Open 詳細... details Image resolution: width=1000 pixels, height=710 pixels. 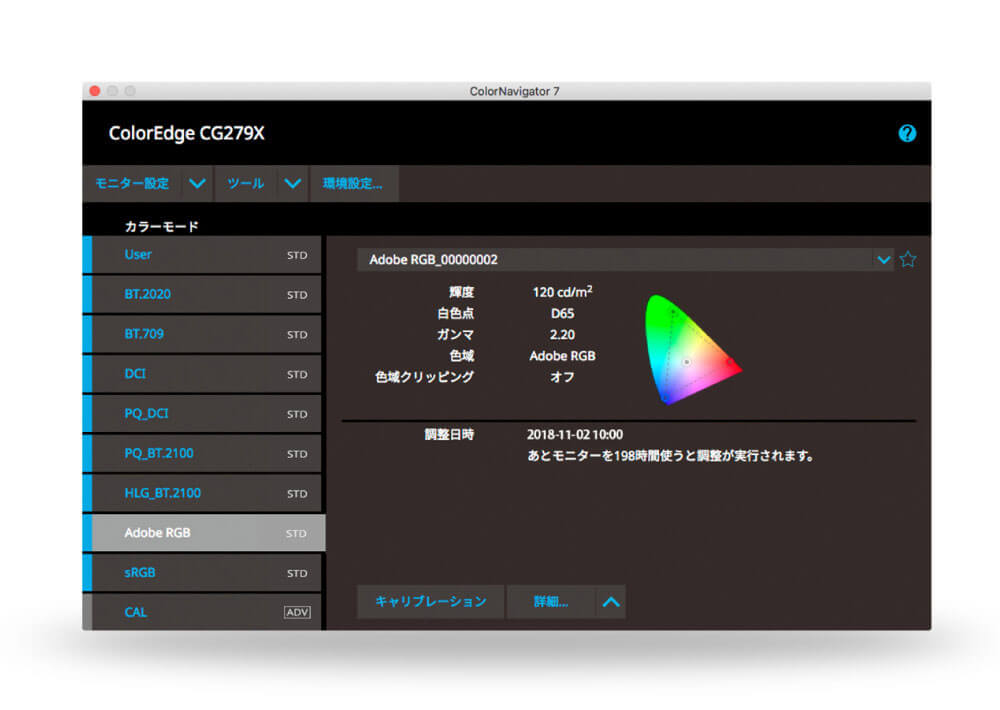tap(551, 602)
